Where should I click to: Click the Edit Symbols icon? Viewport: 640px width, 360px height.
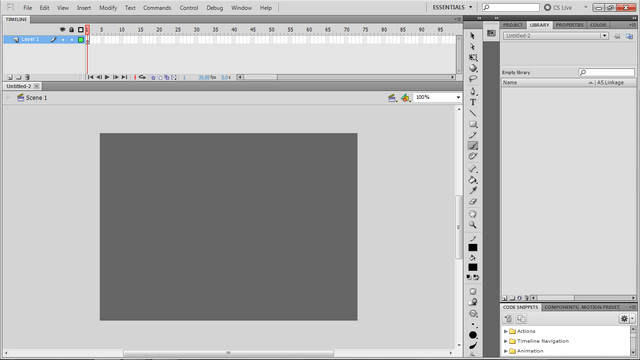coord(405,98)
